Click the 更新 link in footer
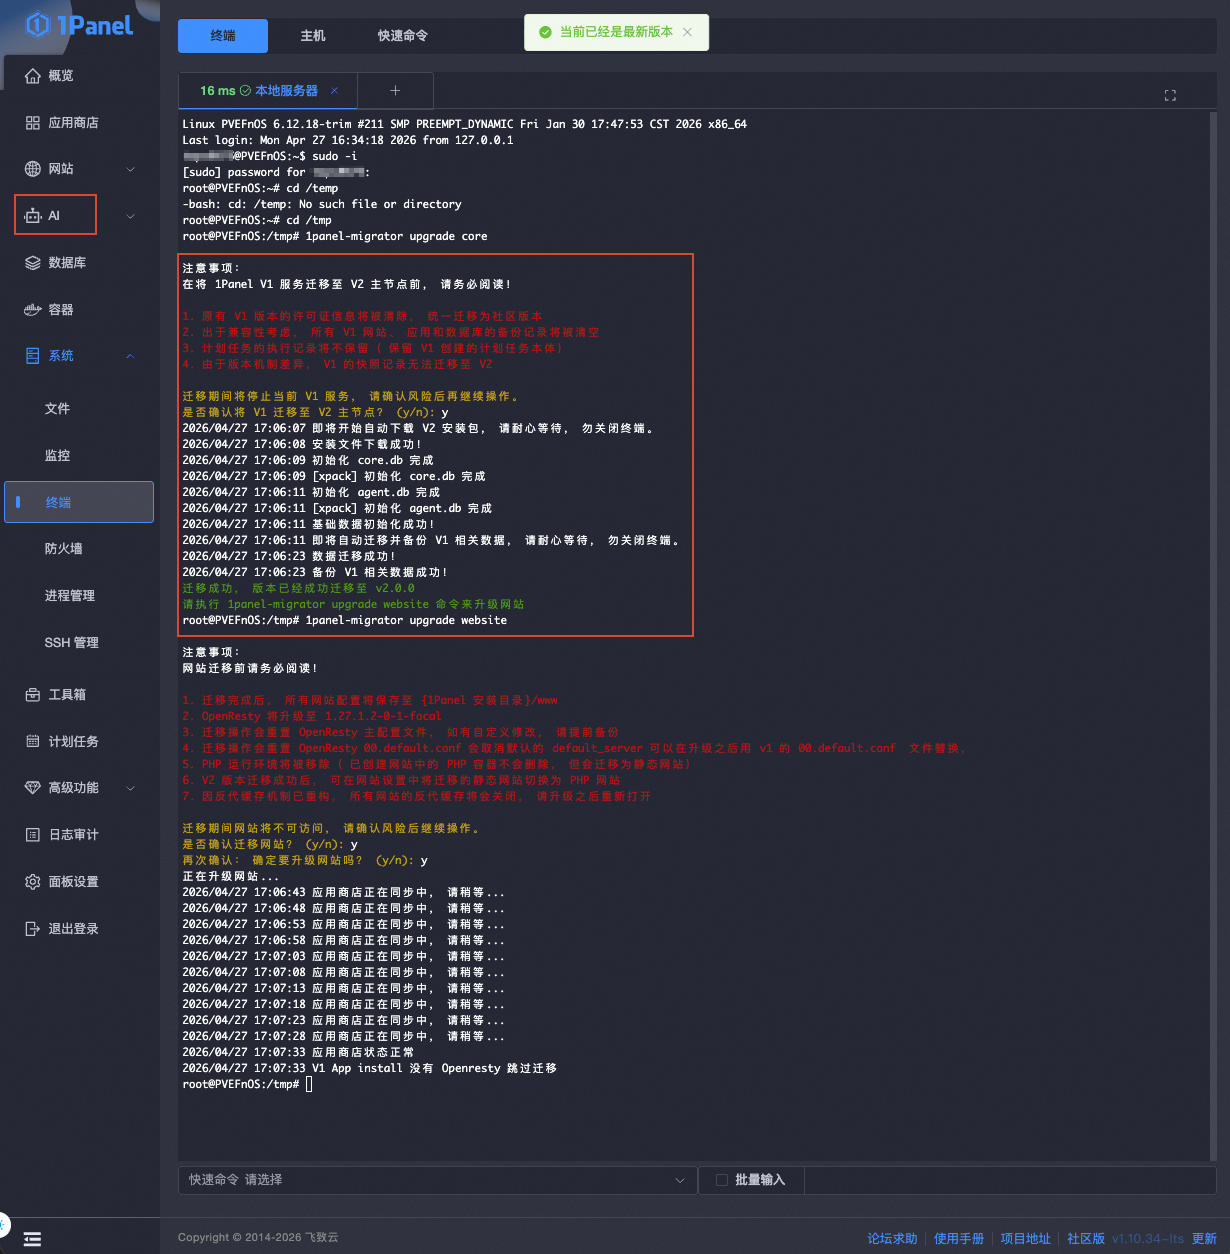Viewport: 1230px width, 1254px height. (x=1204, y=1239)
